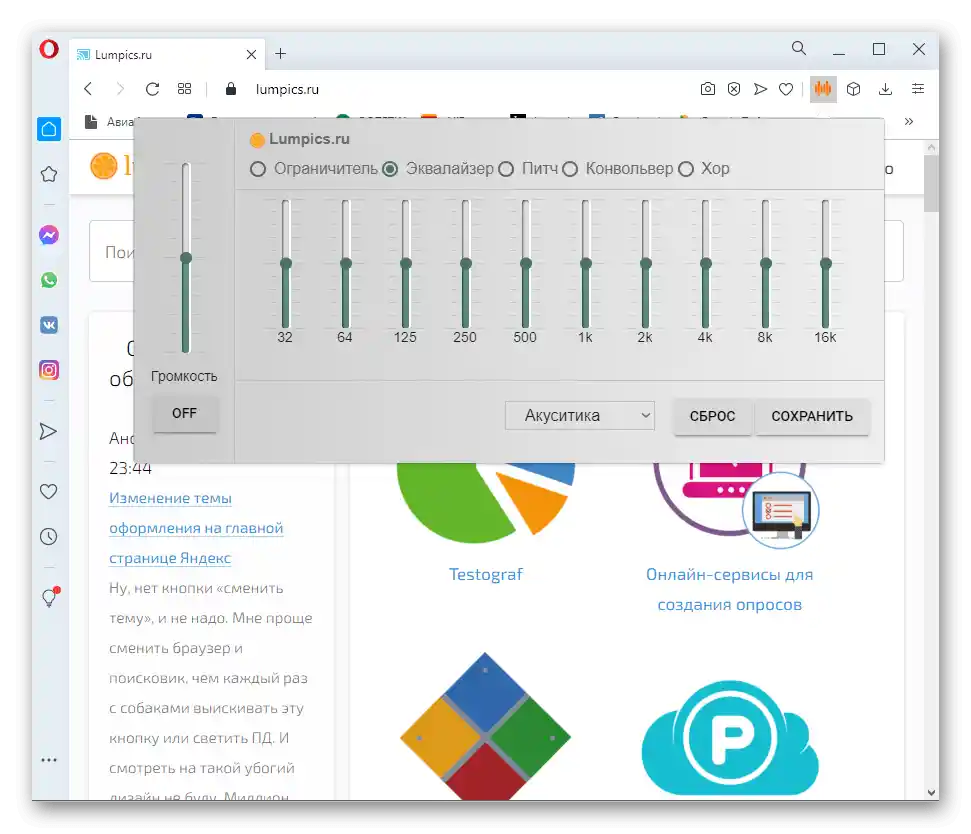
Task: Open My Flow sidebar icon
Action: [48, 432]
